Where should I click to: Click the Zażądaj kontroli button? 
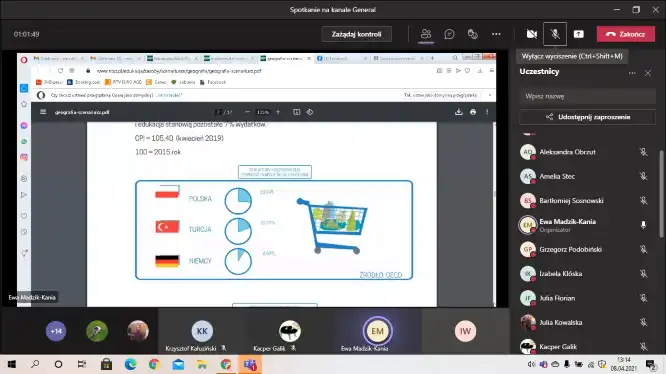[x=356, y=34]
